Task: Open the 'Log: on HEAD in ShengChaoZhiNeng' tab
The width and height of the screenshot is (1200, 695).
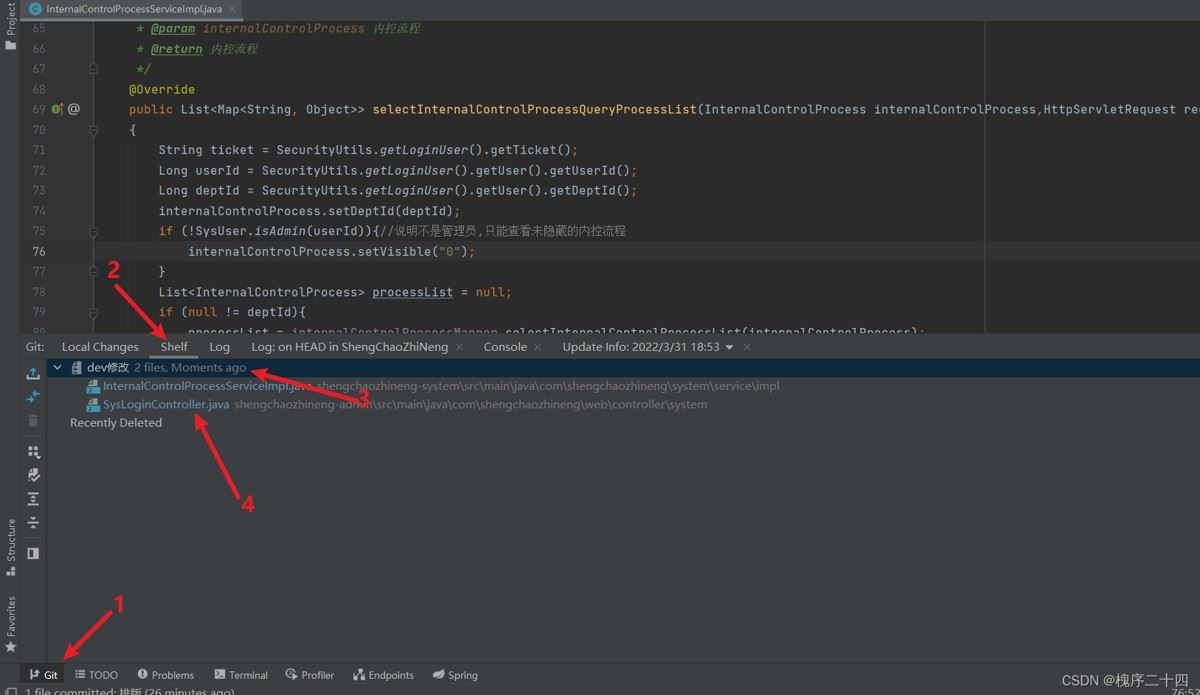Action: click(349, 347)
